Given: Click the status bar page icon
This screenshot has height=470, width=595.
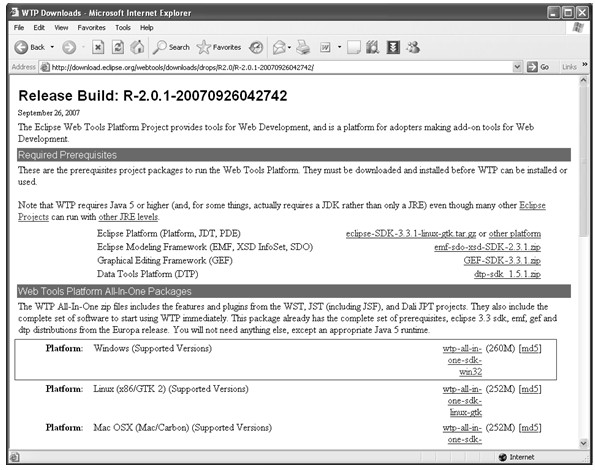Looking at the screenshot, I should tap(14, 457).
